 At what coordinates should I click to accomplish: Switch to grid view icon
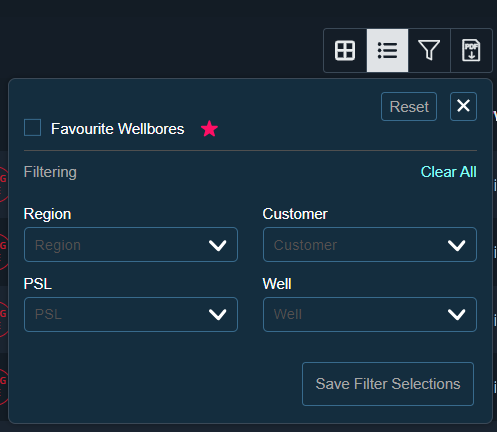[345, 51]
